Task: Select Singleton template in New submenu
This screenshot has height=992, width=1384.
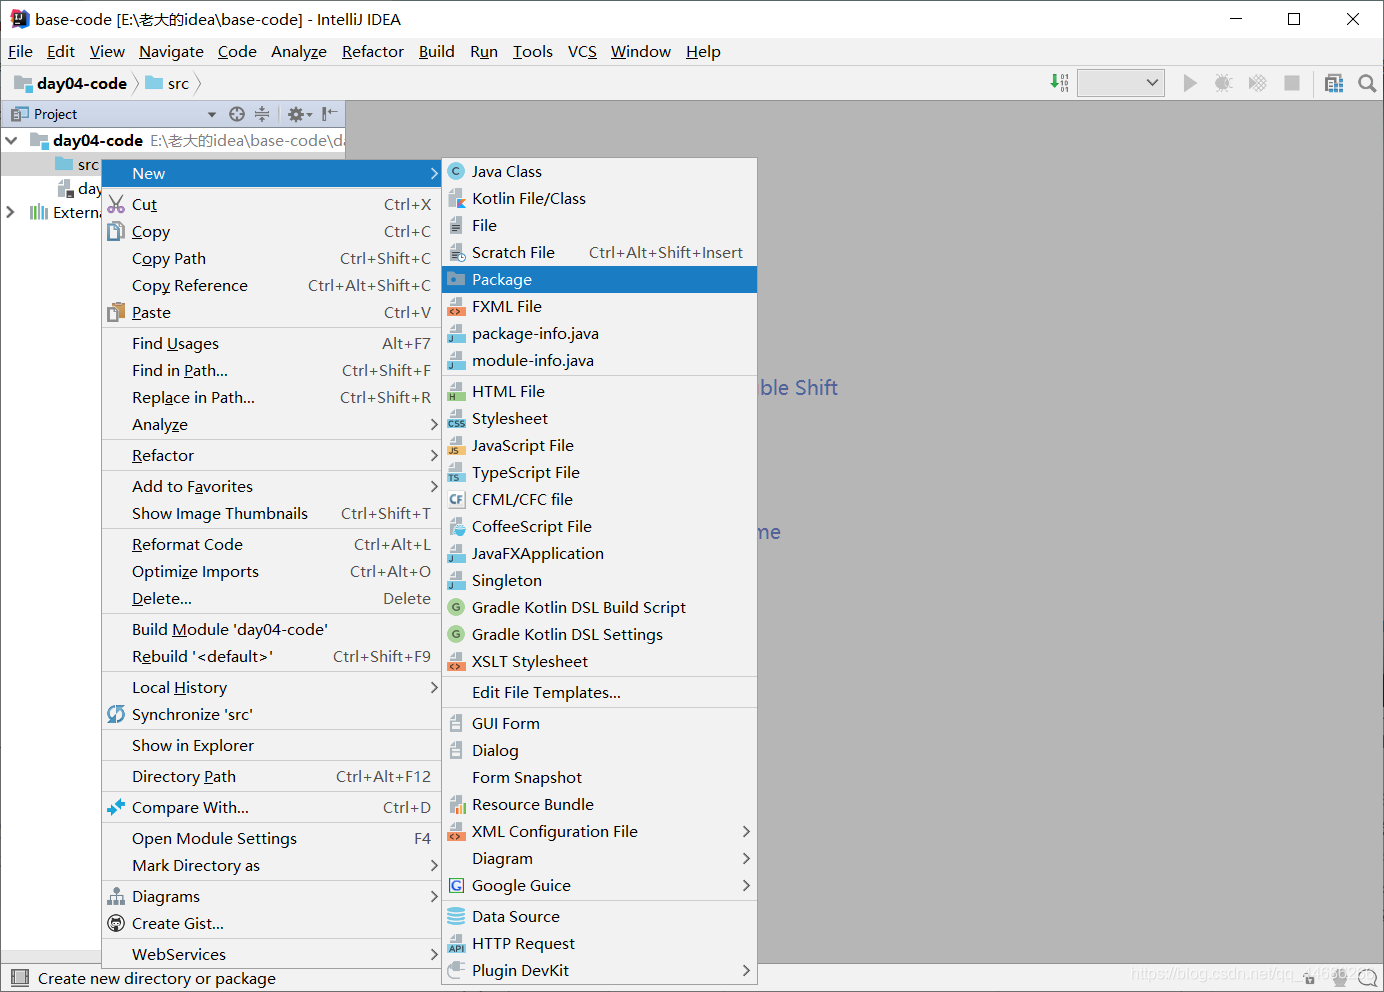Action: 599,581
